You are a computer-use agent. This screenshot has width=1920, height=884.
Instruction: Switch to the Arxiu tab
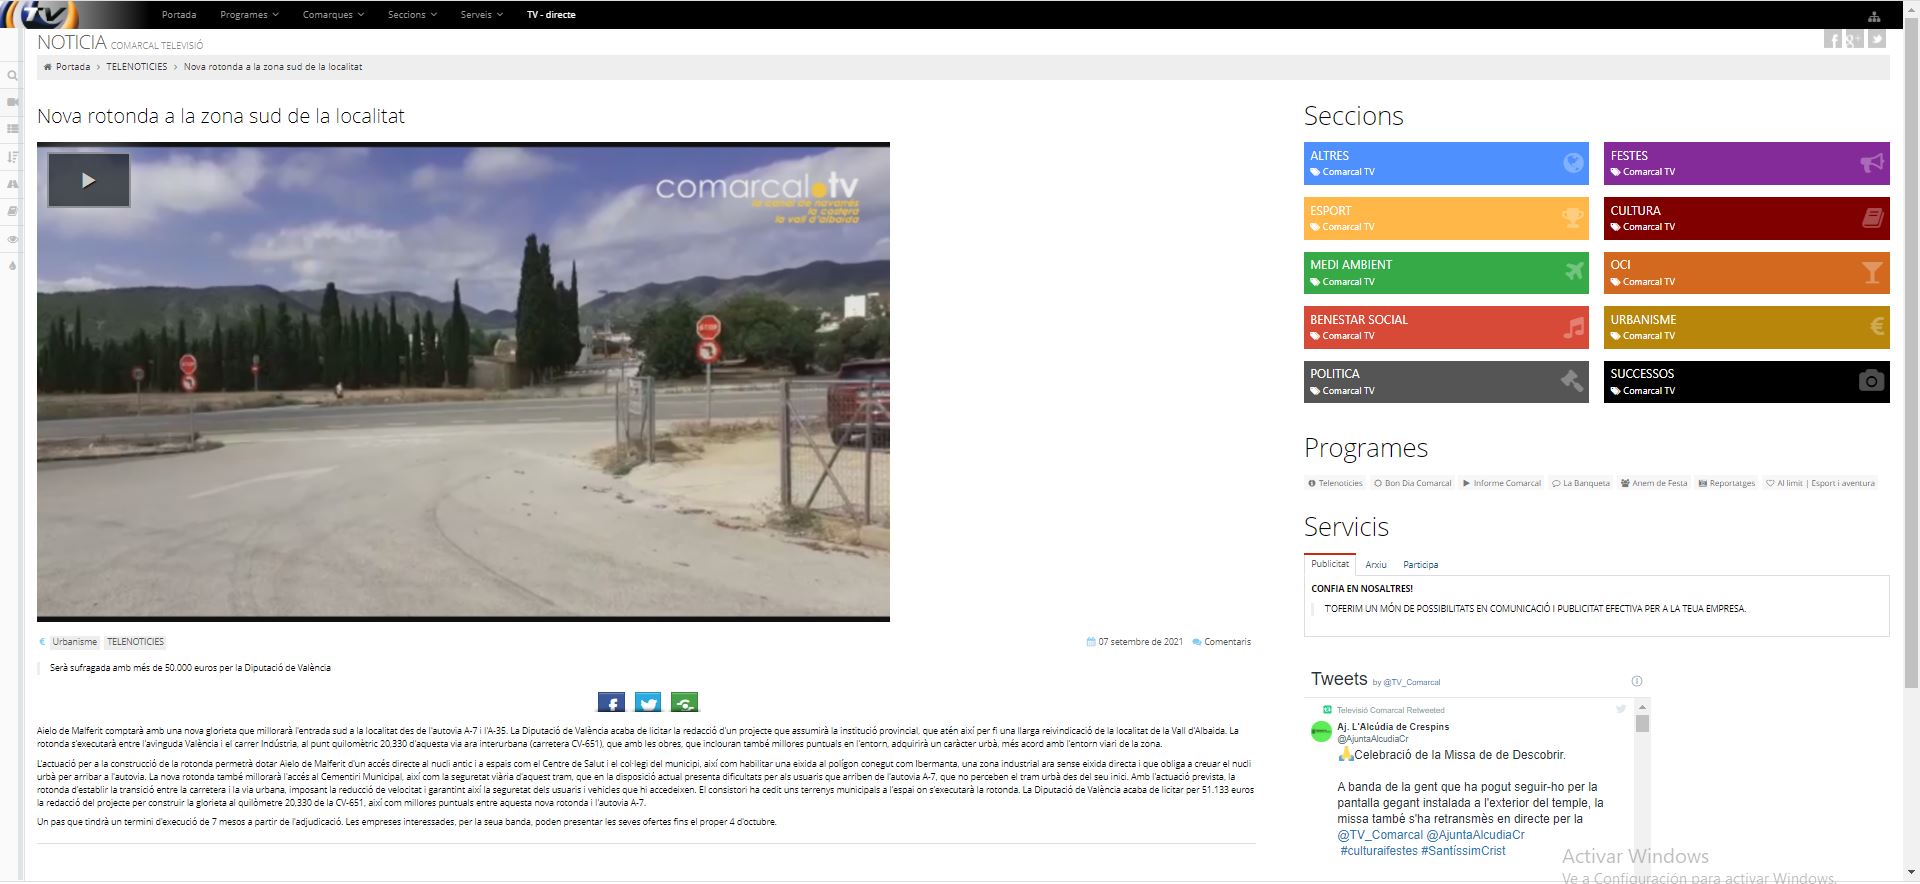(x=1376, y=565)
